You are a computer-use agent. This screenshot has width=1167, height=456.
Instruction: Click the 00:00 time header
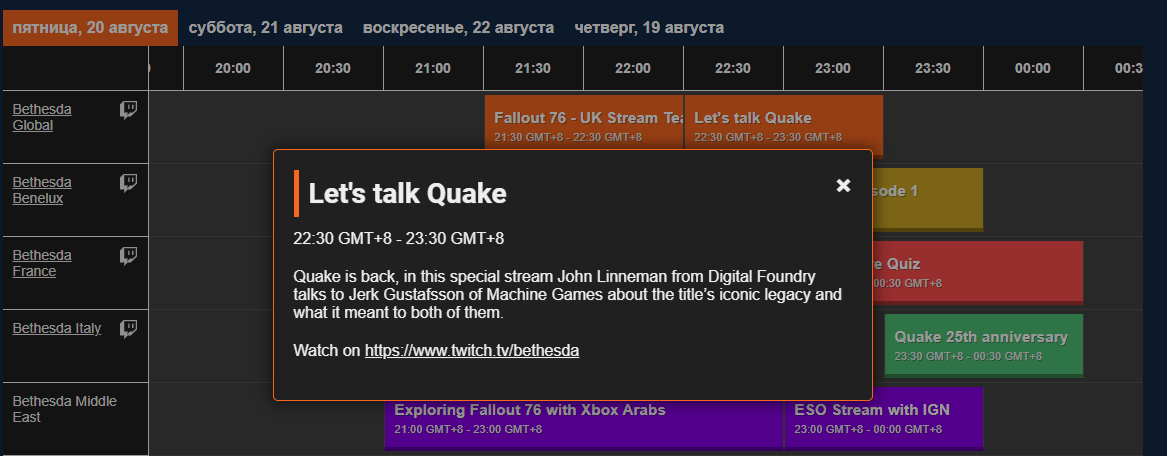tap(1033, 68)
